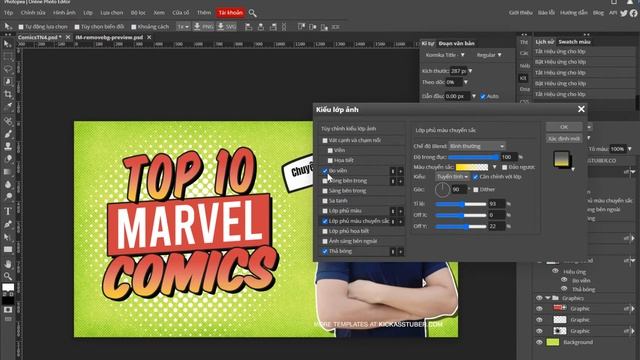Viewport: 640px width, 360px height.
Task: Select the Brush tool
Action: coord(8,134)
